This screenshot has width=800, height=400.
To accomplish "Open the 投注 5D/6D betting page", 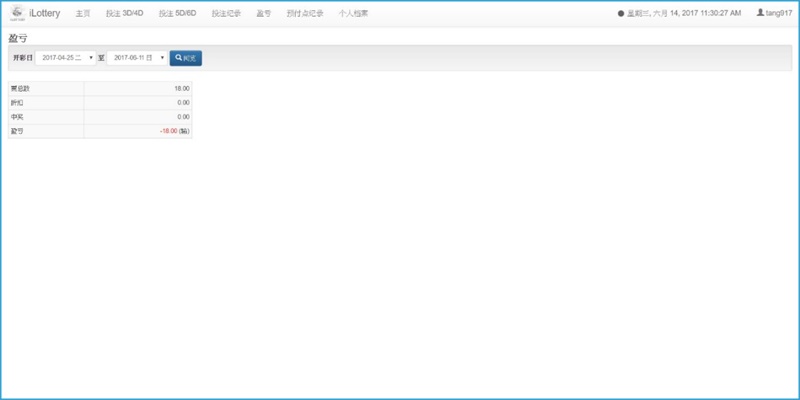I will [x=177, y=13].
